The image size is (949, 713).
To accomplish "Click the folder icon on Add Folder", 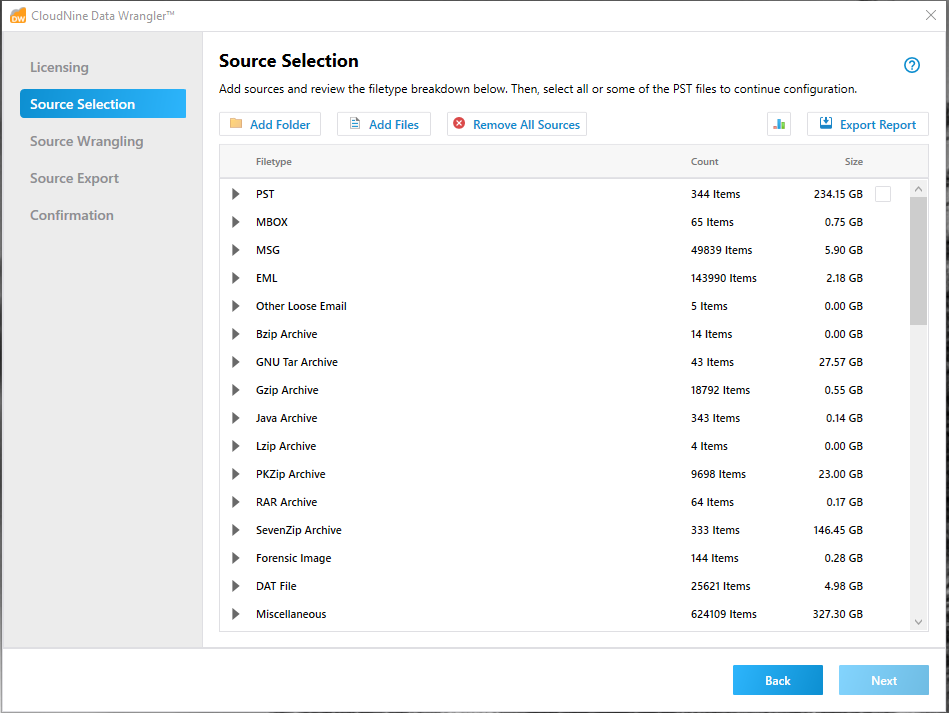I will tap(236, 123).
